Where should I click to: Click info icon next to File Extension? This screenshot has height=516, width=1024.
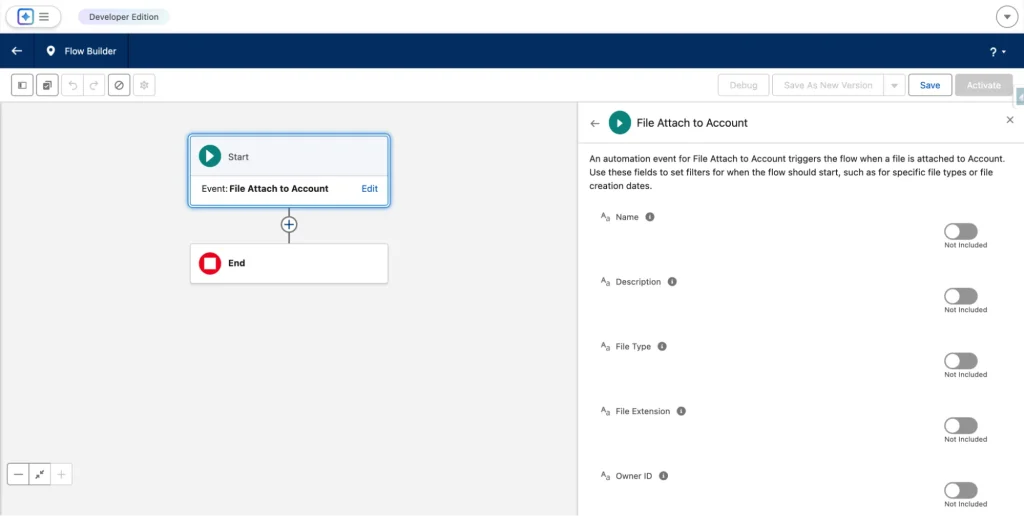point(681,411)
